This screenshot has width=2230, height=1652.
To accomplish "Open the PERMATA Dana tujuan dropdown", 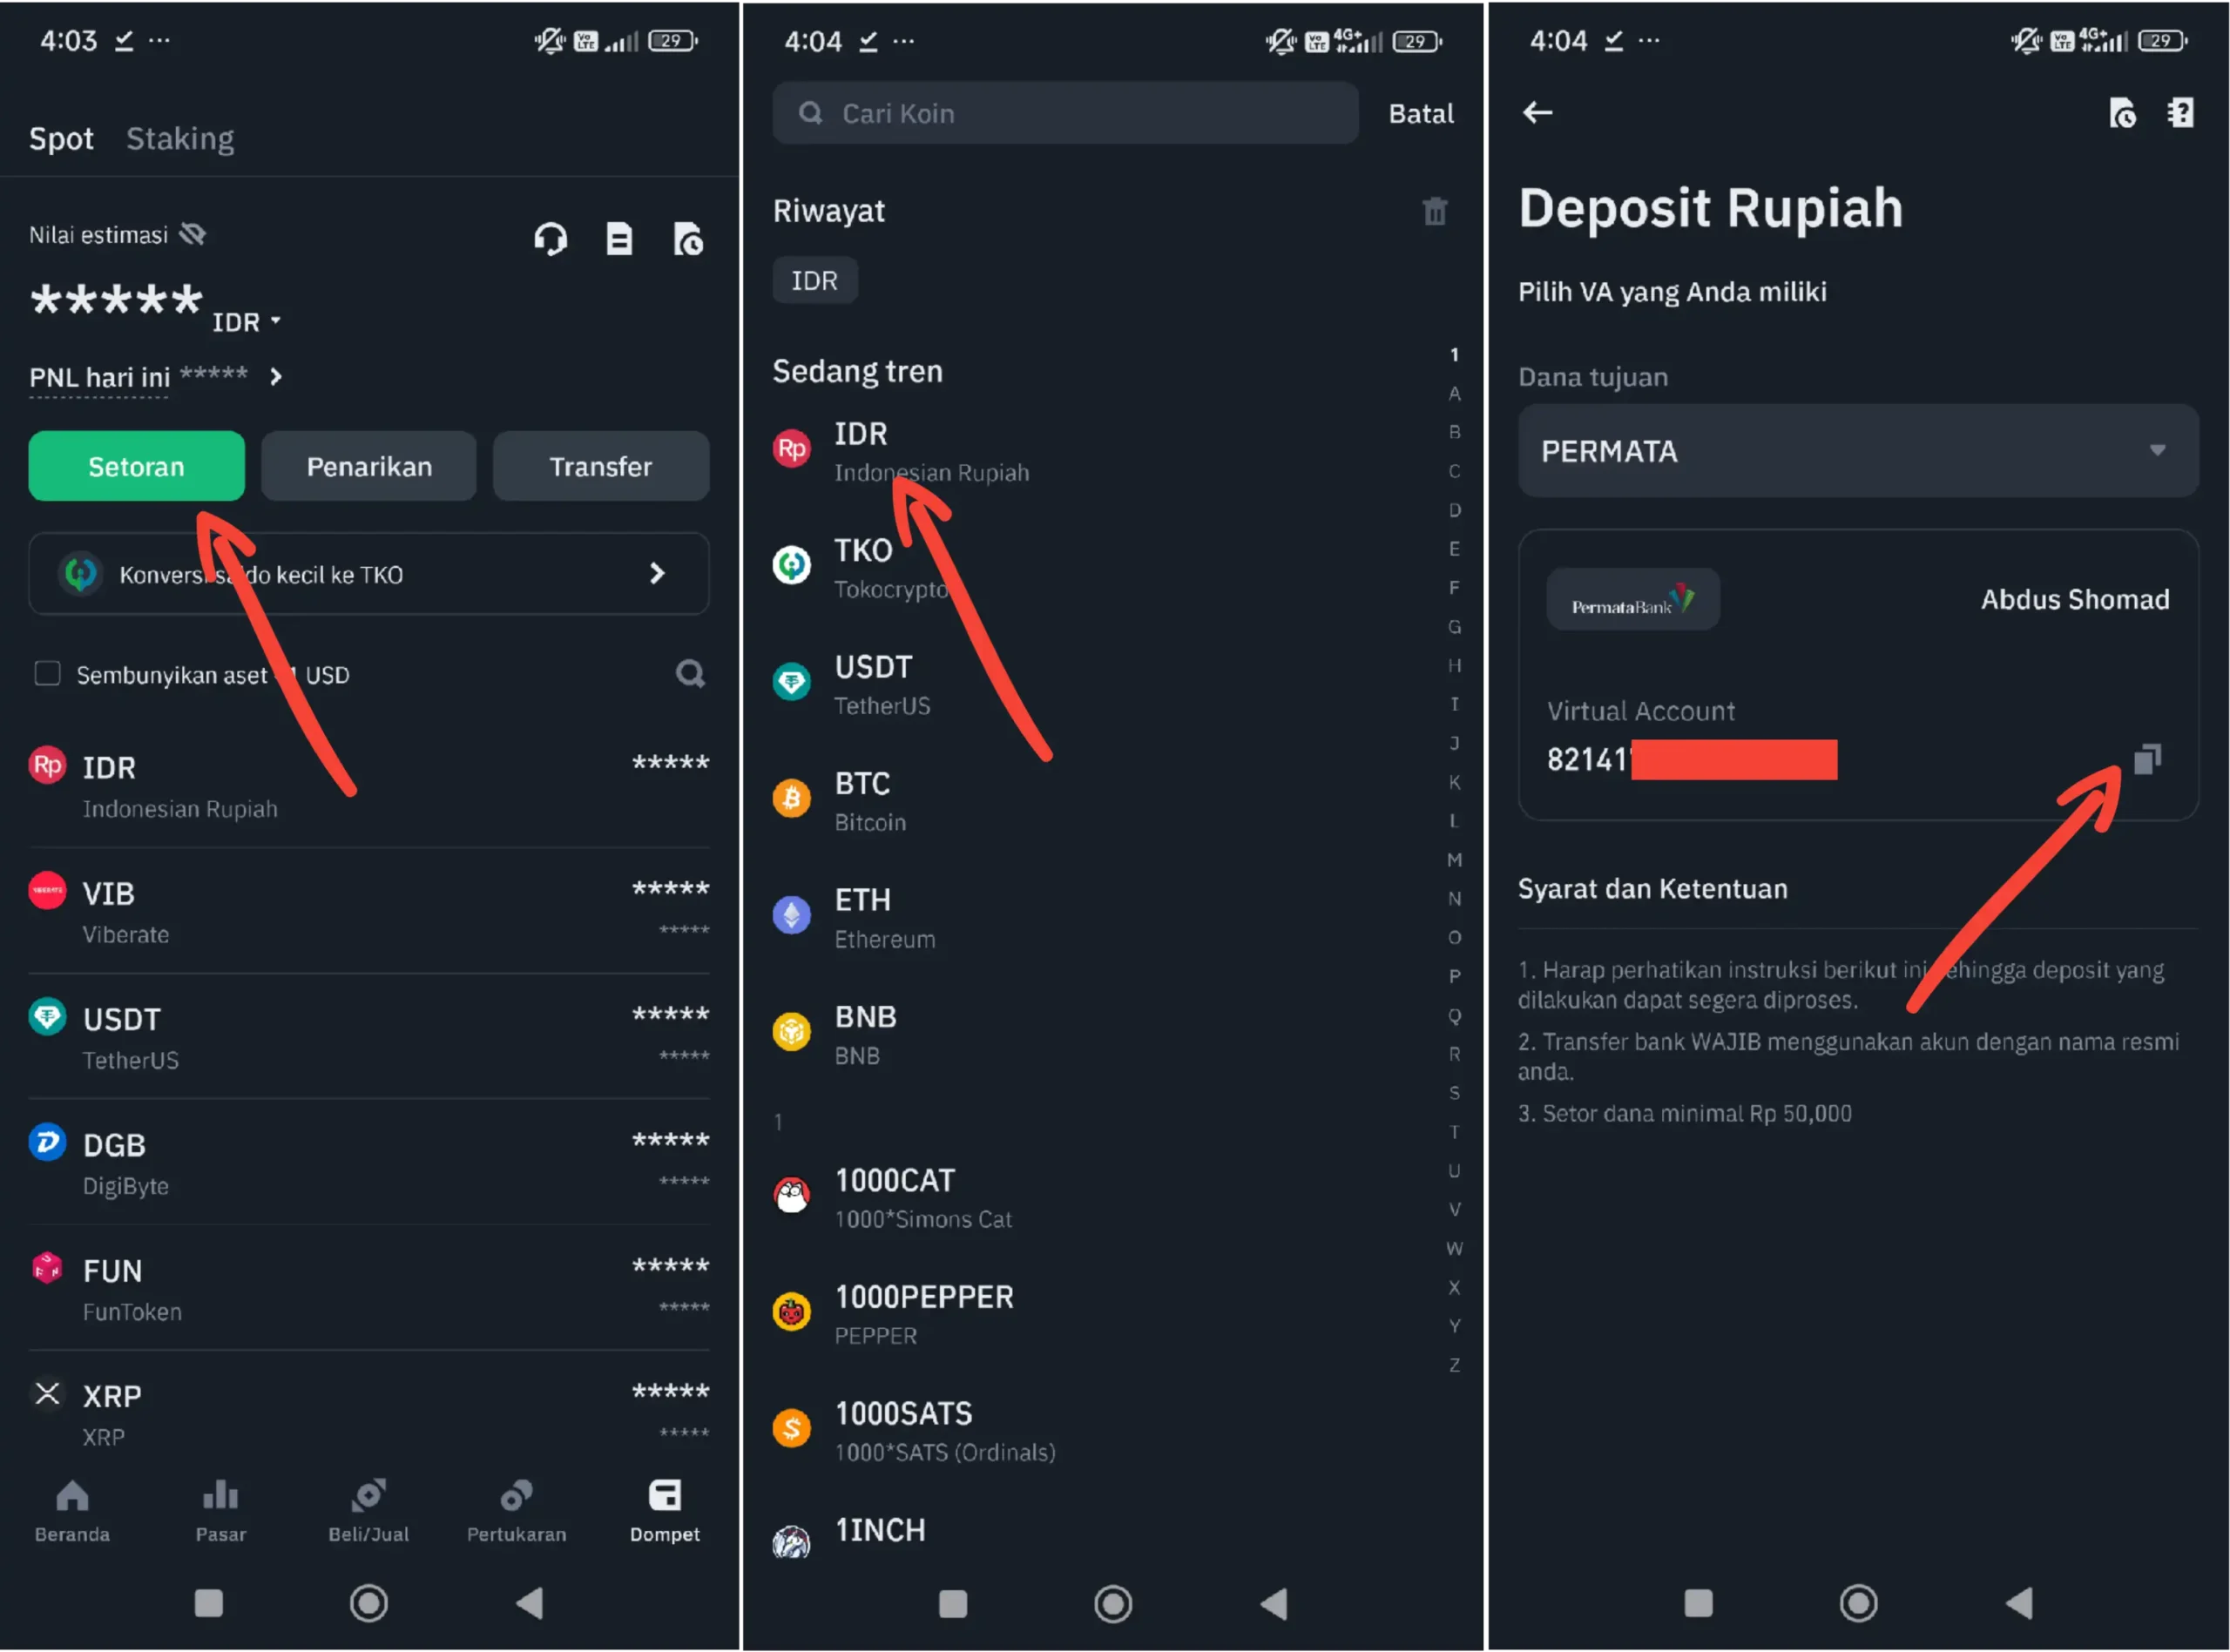I will 1858,451.
